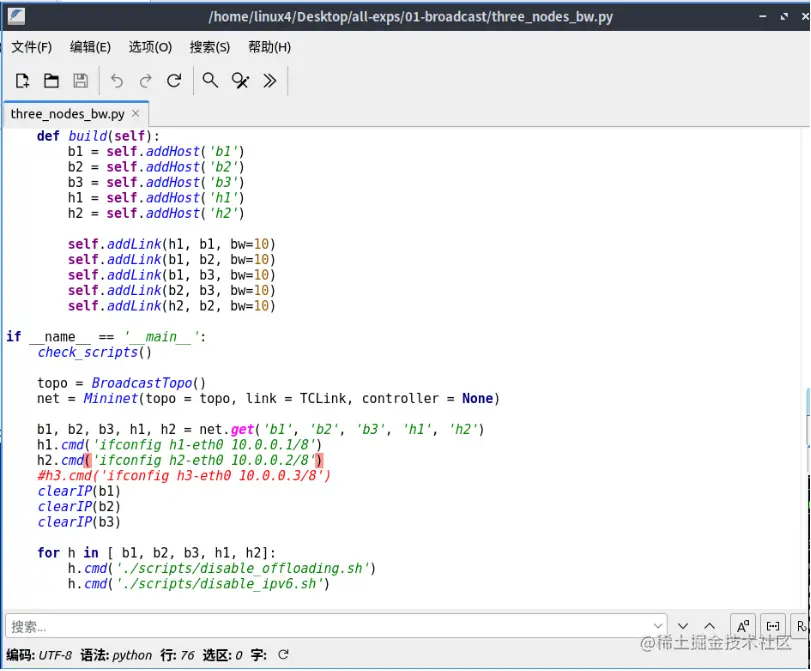Click the self.addLink(h1, b1, bw=10) line
Screen dimensions: 811x671
pos(171,244)
